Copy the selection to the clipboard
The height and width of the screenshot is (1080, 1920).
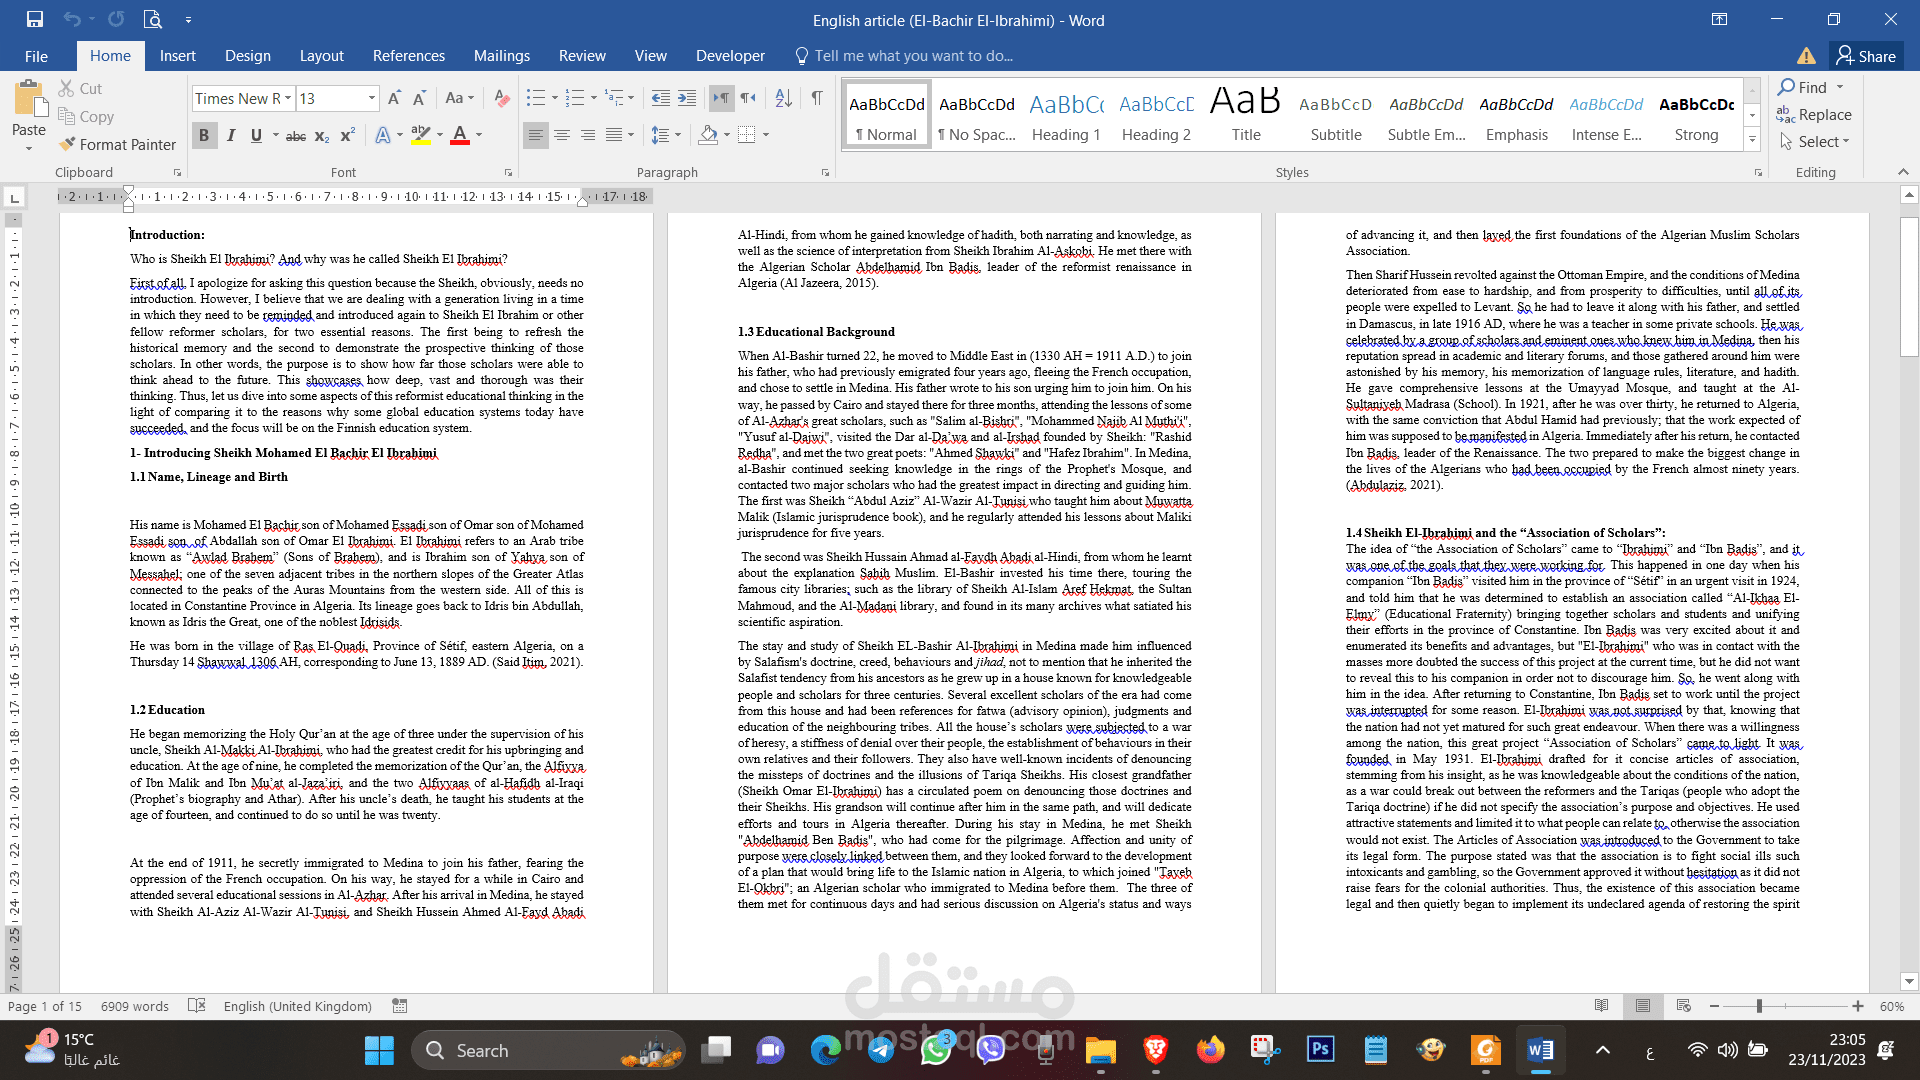pos(86,116)
